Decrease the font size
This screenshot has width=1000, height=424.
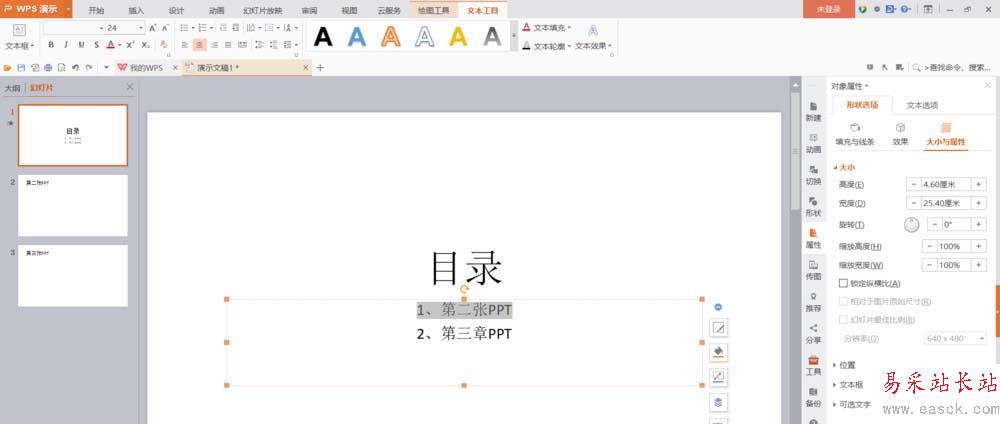[x=165, y=28]
